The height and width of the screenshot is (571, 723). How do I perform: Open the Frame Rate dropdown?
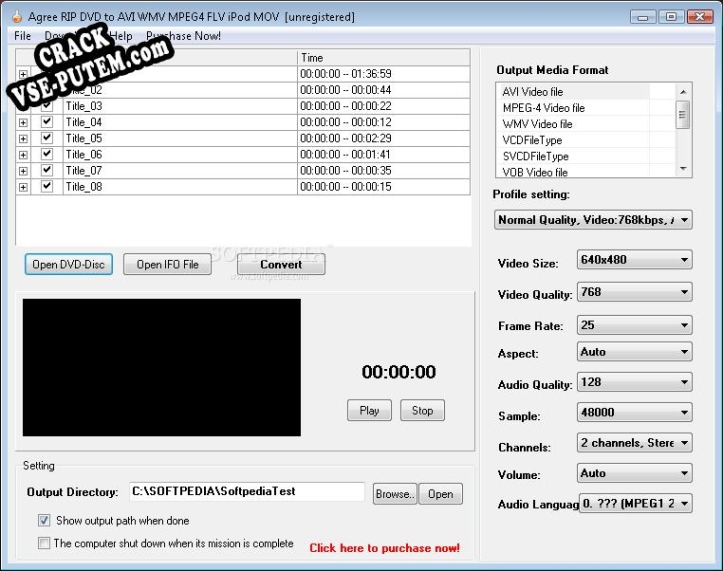634,325
